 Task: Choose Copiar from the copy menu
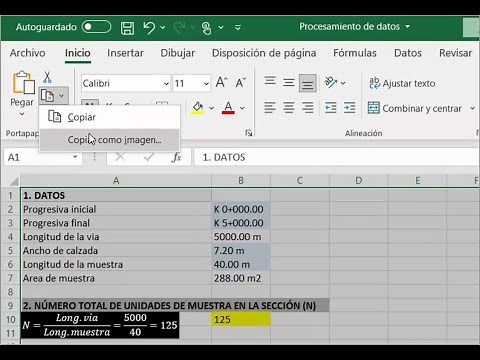coord(109,117)
